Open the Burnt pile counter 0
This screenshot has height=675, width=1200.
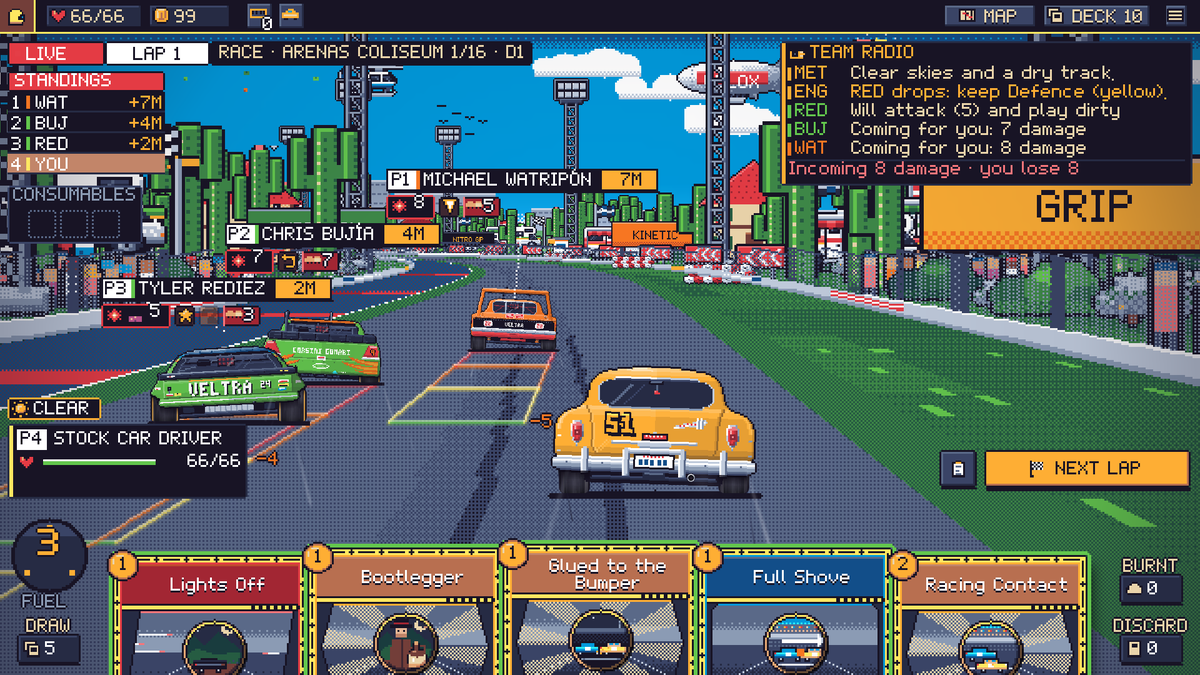point(1149,589)
